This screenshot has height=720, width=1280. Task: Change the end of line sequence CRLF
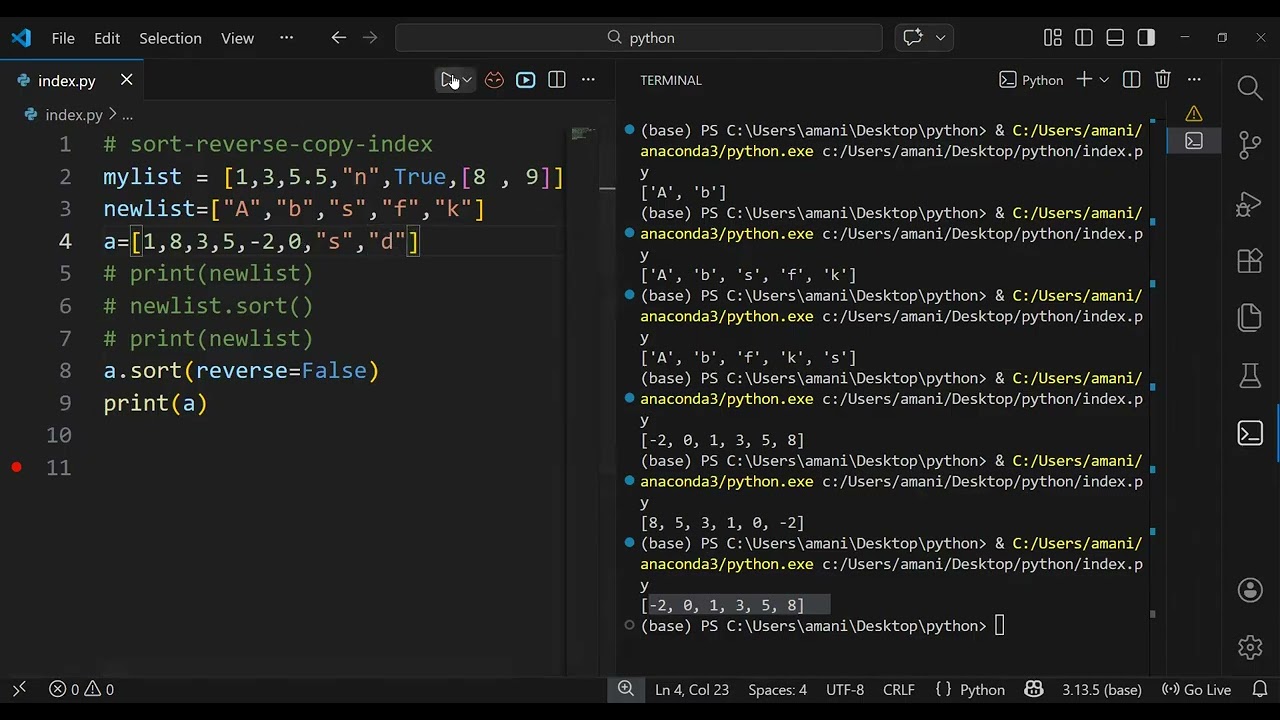899,689
